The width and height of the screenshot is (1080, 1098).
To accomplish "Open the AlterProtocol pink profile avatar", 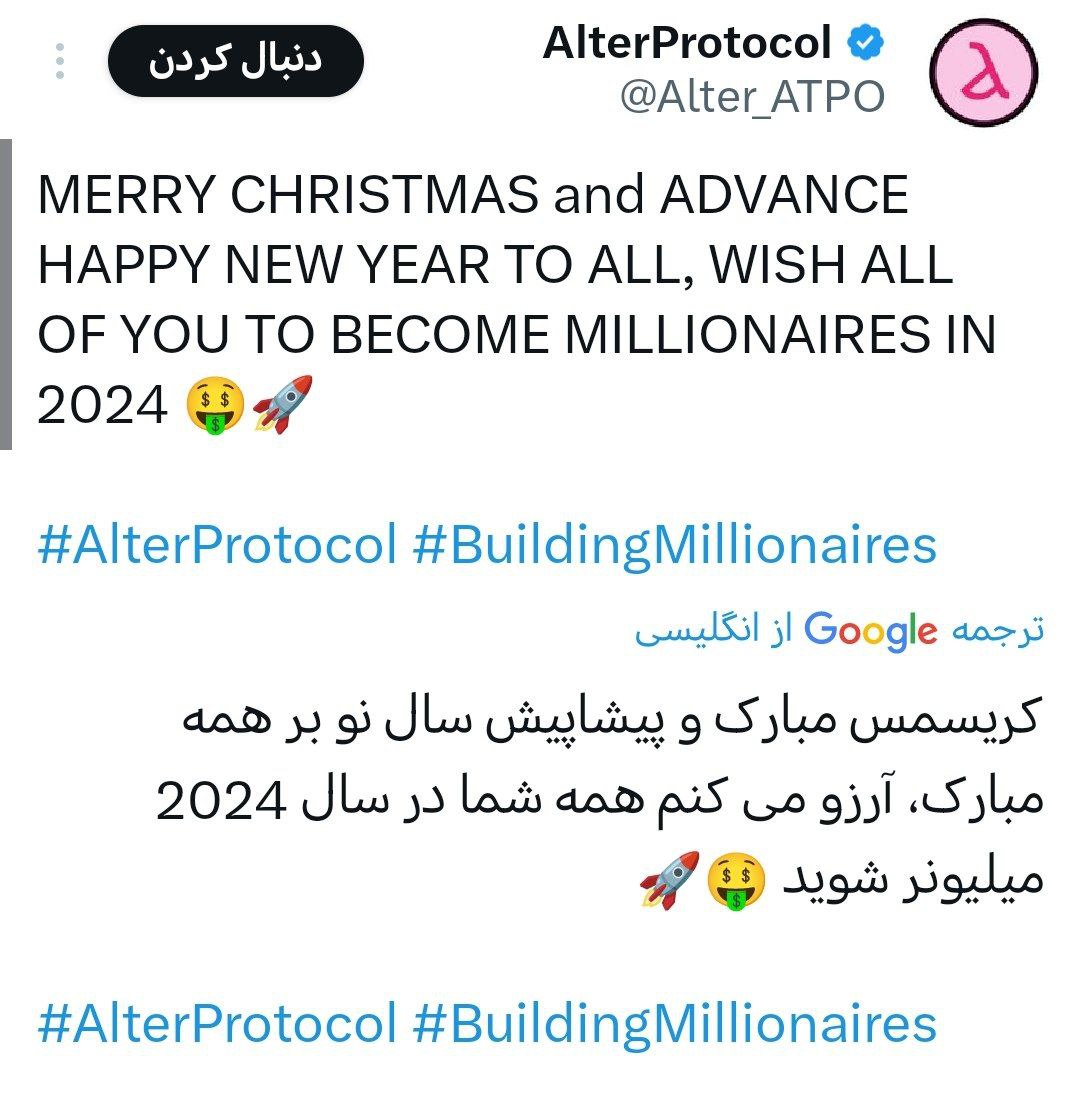I will (983, 73).
